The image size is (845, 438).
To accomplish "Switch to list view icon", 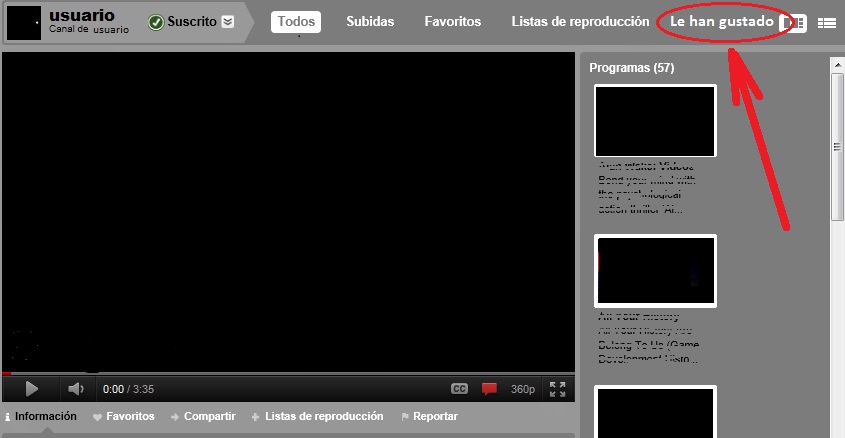I will (827, 23).
